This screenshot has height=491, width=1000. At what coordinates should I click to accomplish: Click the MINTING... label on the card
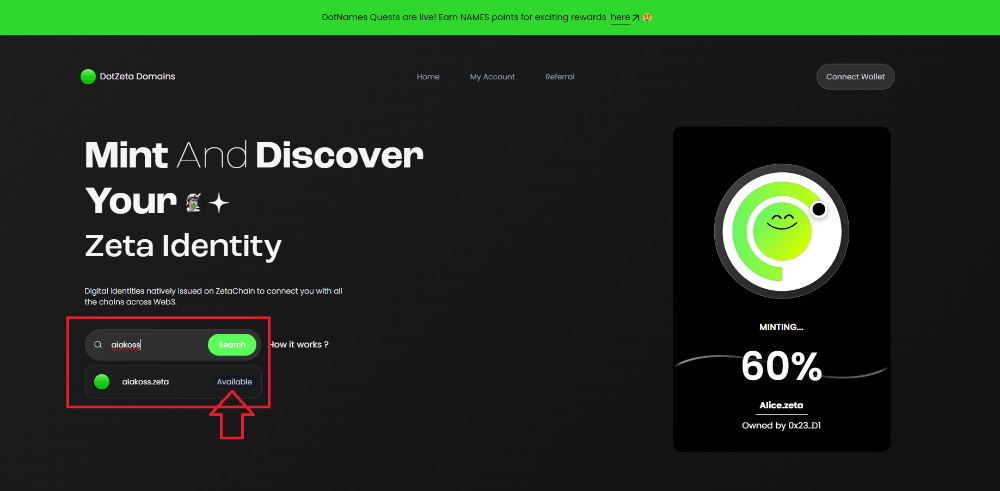pyautogui.click(x=781, y=327)
